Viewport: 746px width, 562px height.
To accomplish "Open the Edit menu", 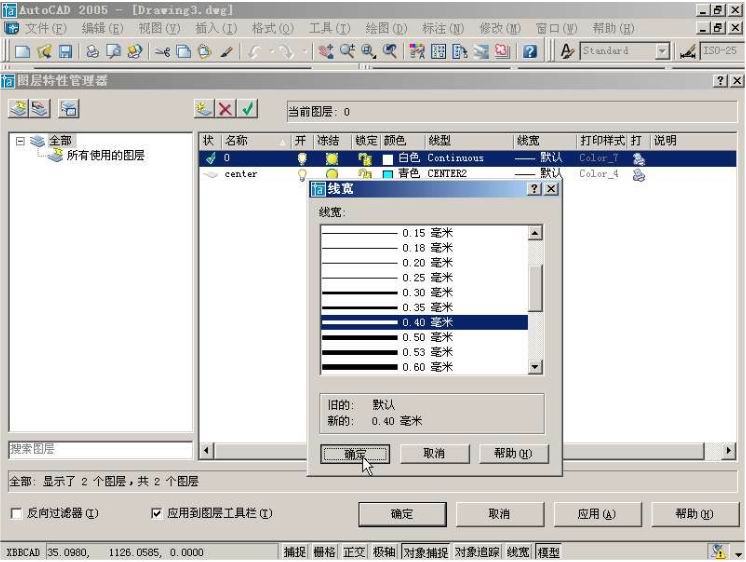I will click(x=102, y=29).
